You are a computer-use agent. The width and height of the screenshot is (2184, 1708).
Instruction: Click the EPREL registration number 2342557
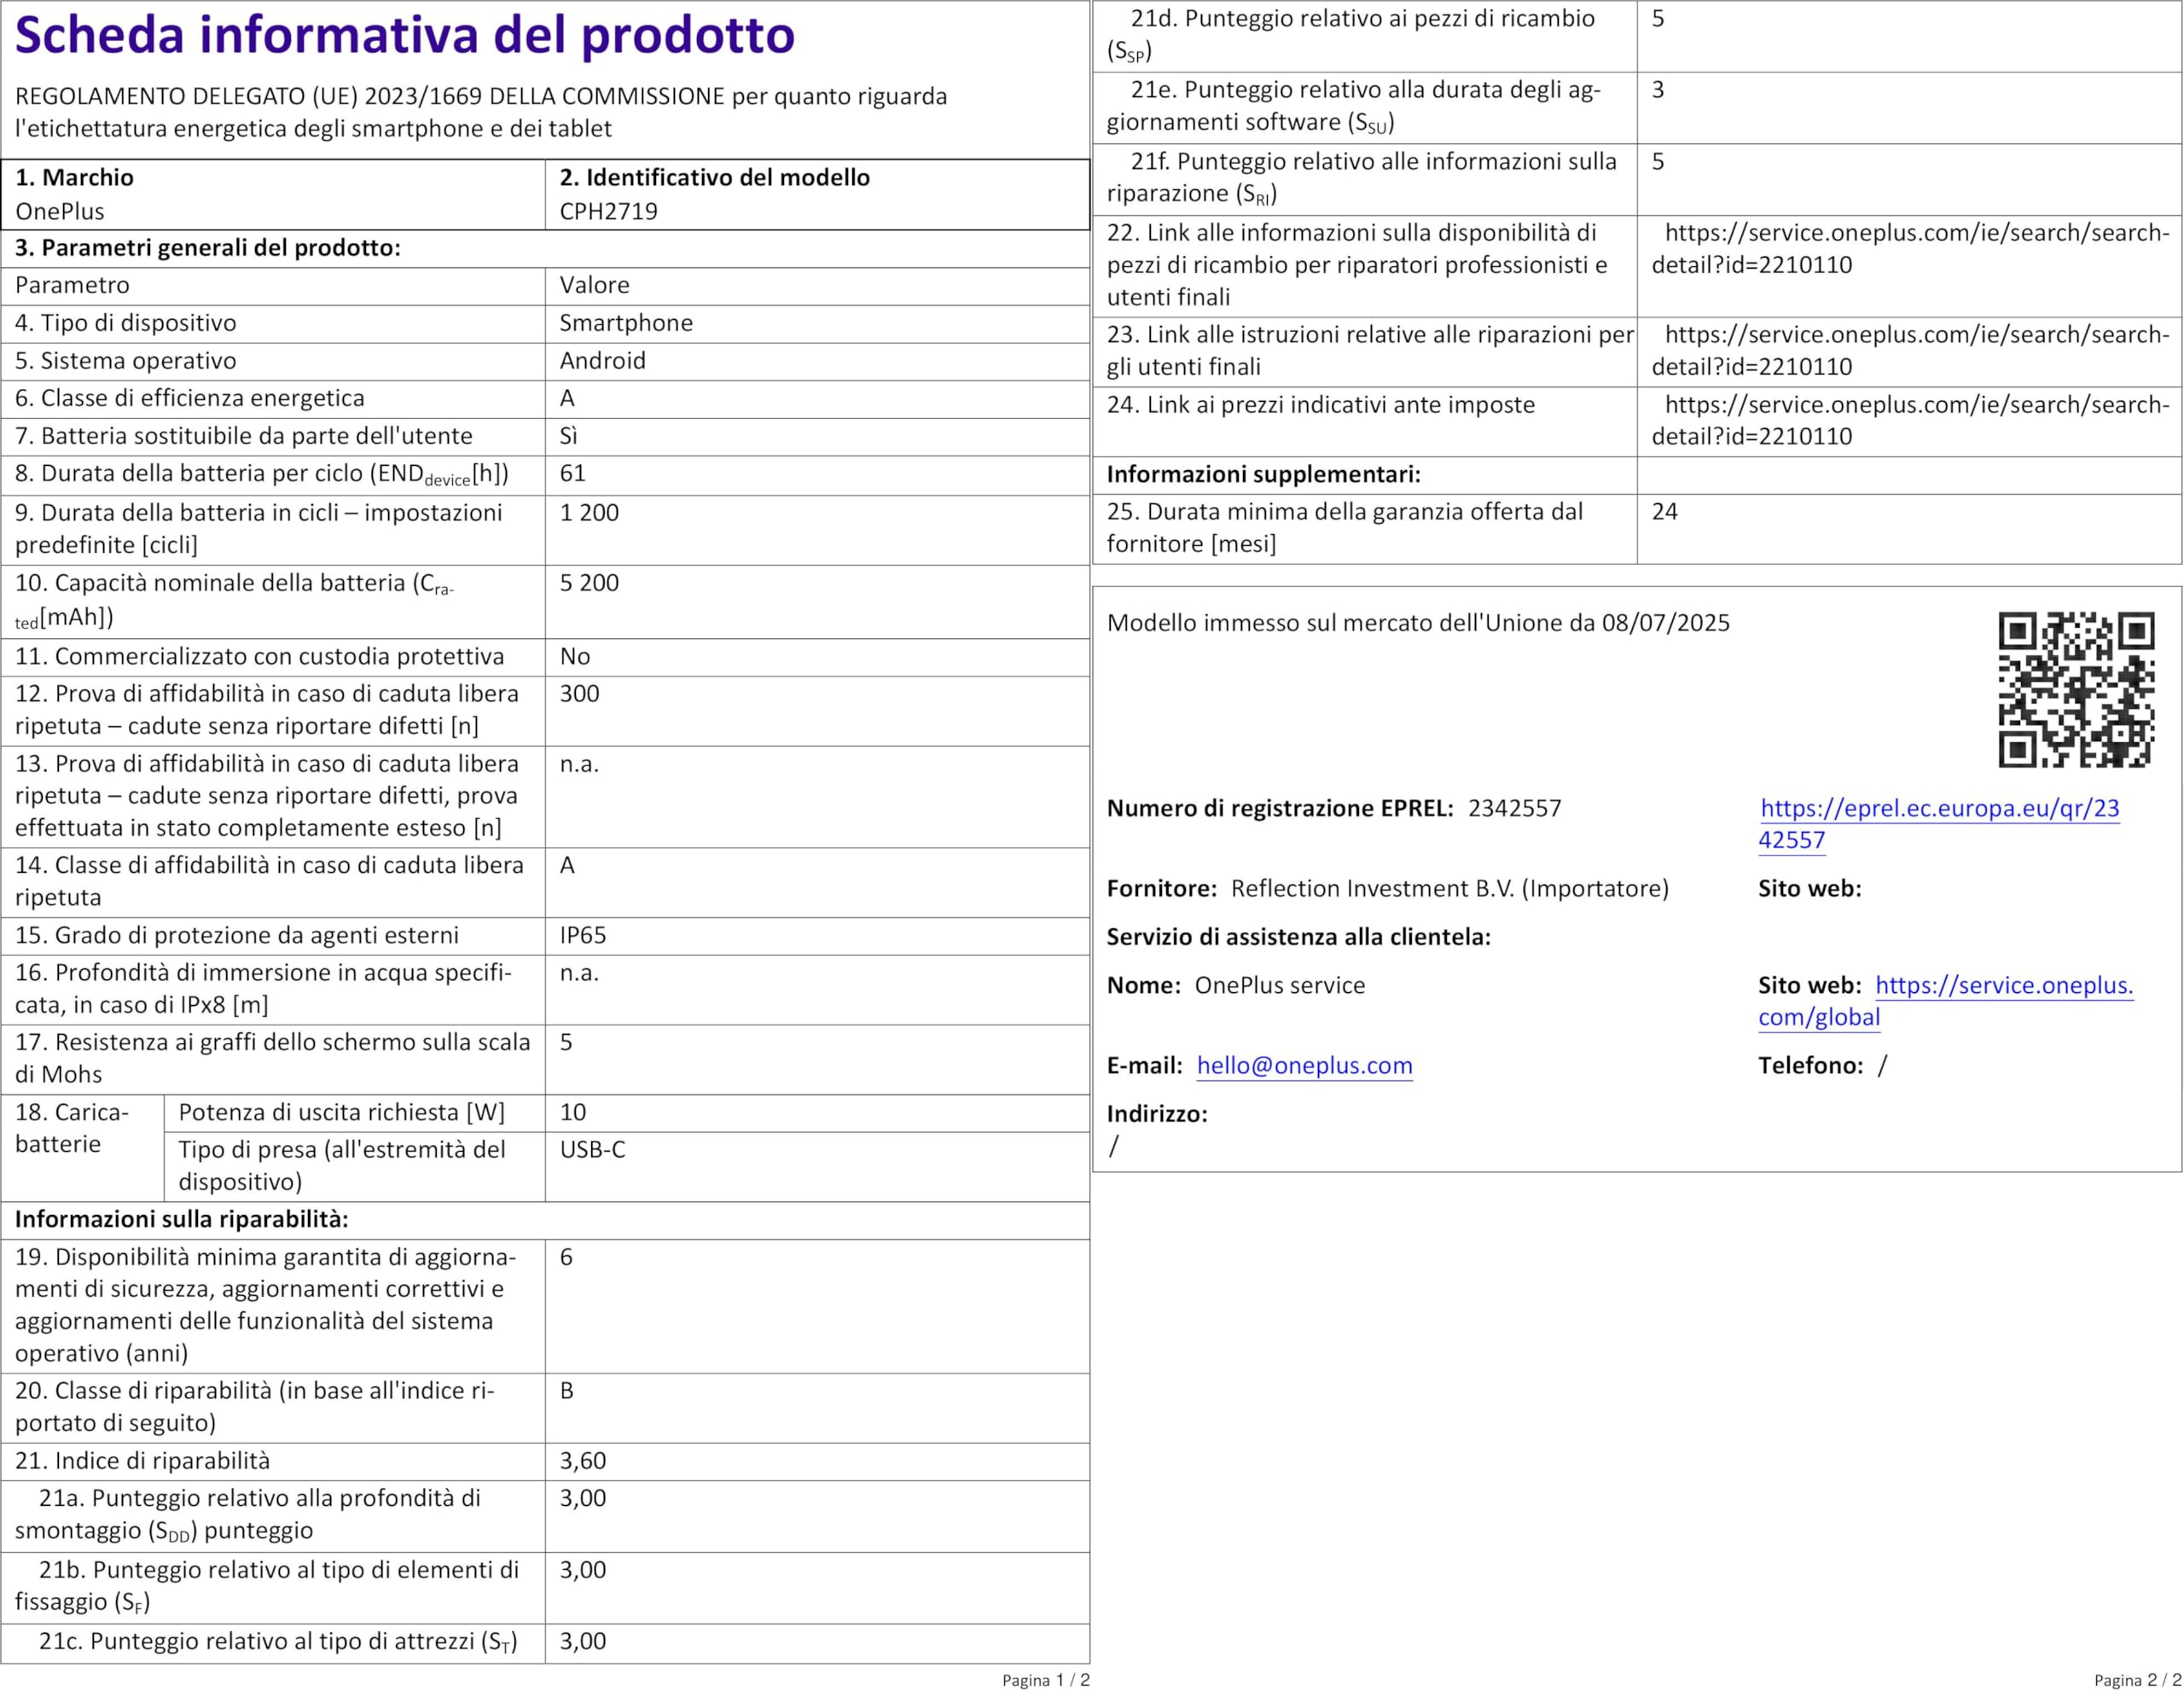point(1514,808)
